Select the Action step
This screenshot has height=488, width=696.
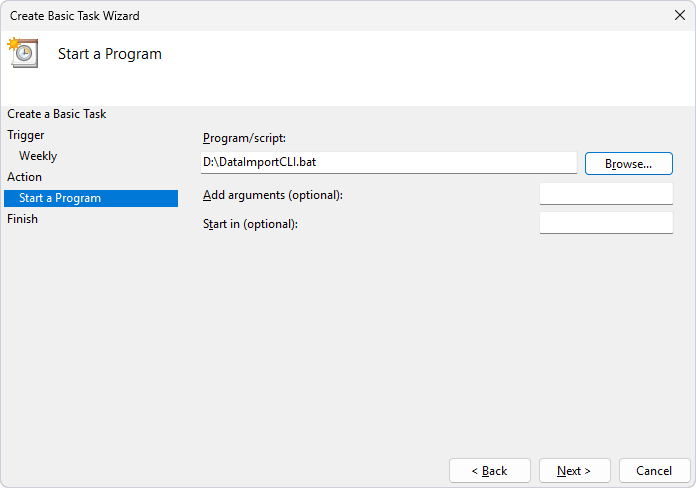[24, 177]
